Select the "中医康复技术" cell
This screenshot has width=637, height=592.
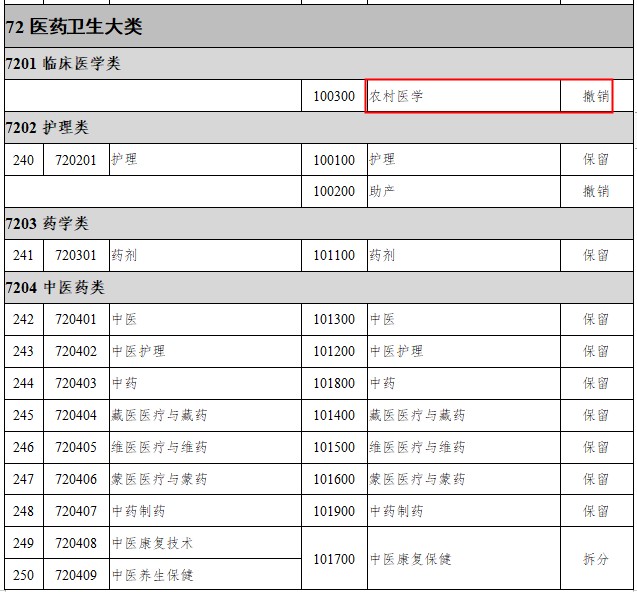point(153,543)
